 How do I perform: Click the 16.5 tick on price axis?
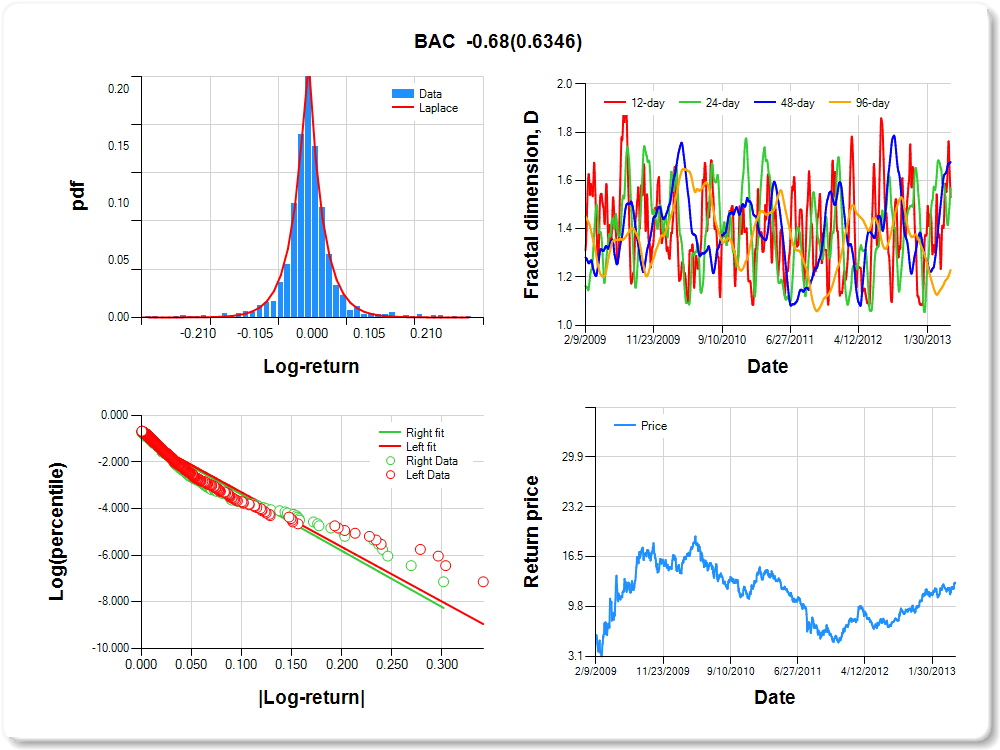tap(573, 556)
